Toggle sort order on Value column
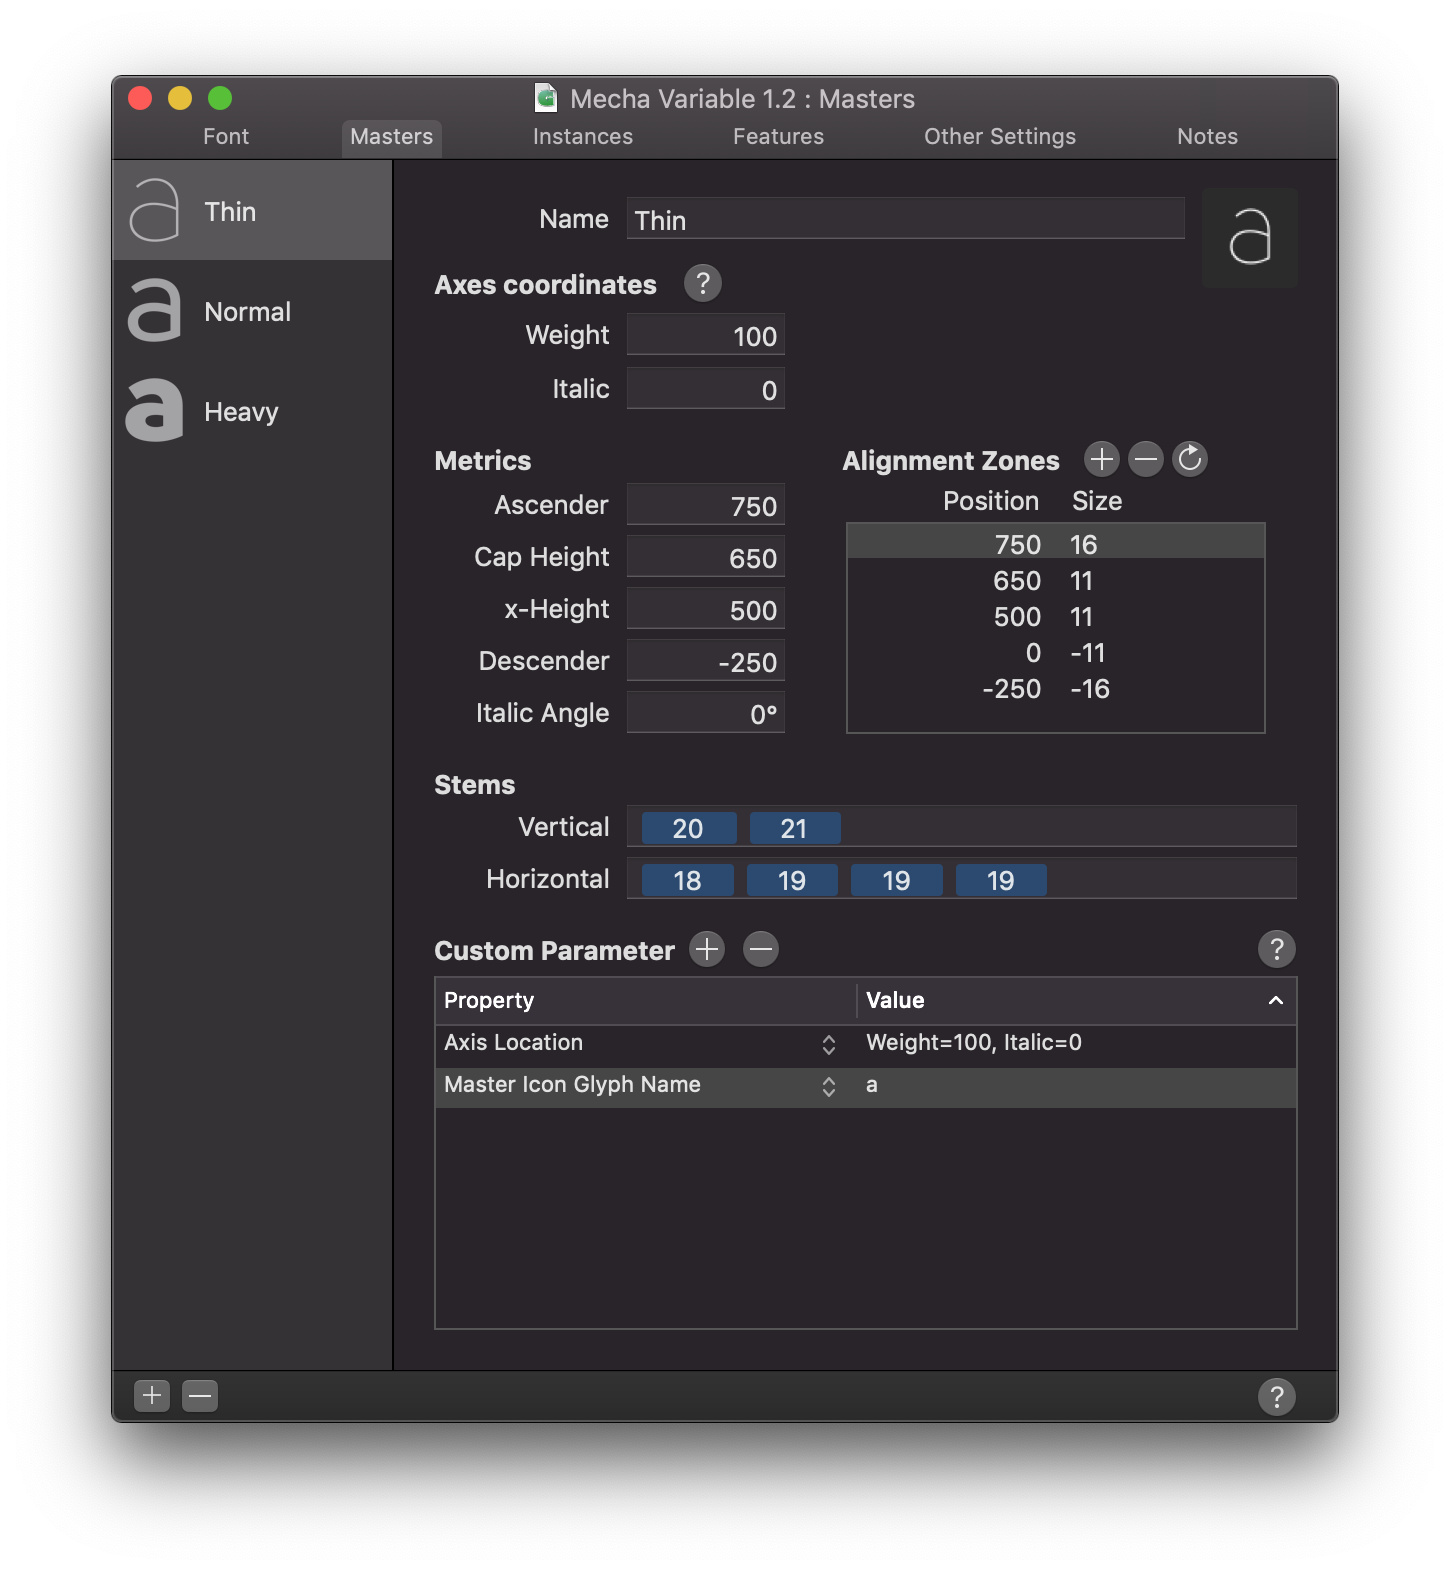 coord(1275,1001)
